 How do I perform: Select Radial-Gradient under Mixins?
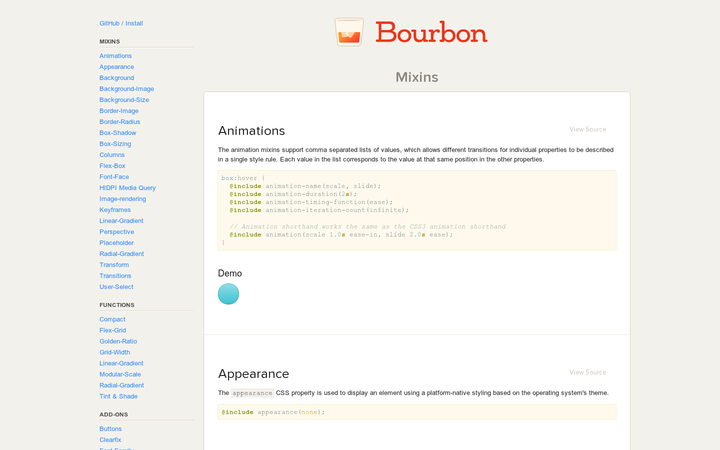[x=122, y=254]
